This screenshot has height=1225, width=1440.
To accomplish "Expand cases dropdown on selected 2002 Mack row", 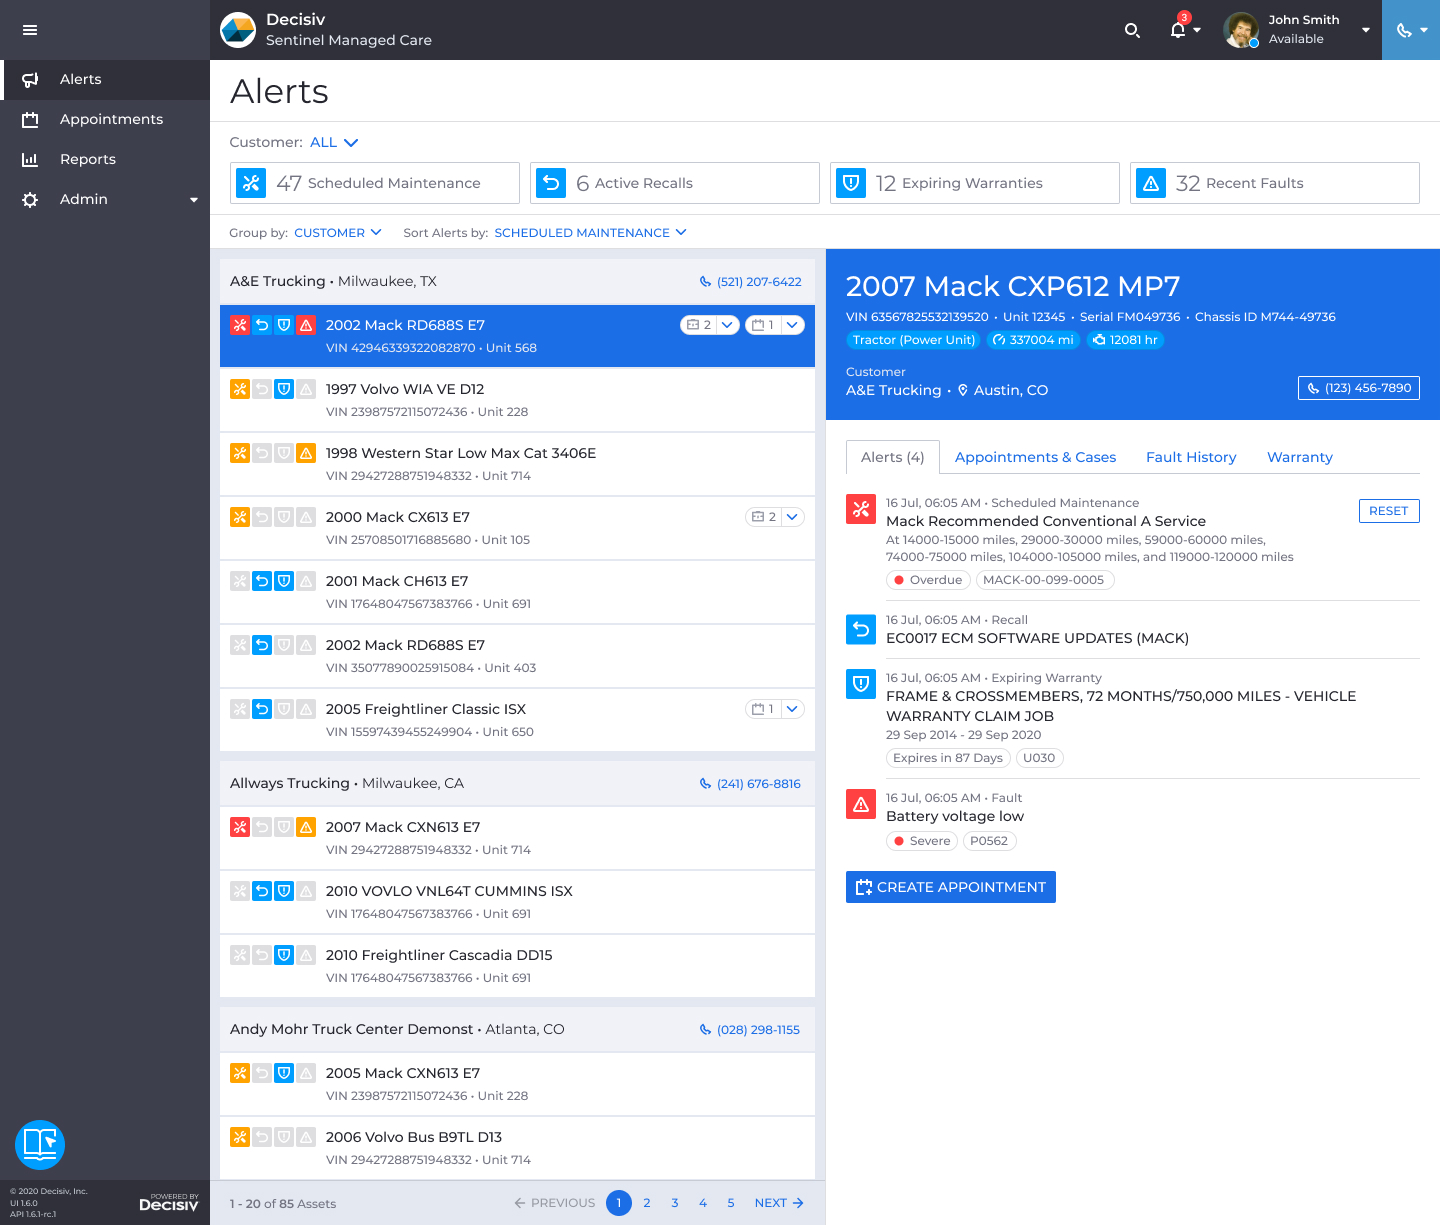I will (x=727, y=325).
